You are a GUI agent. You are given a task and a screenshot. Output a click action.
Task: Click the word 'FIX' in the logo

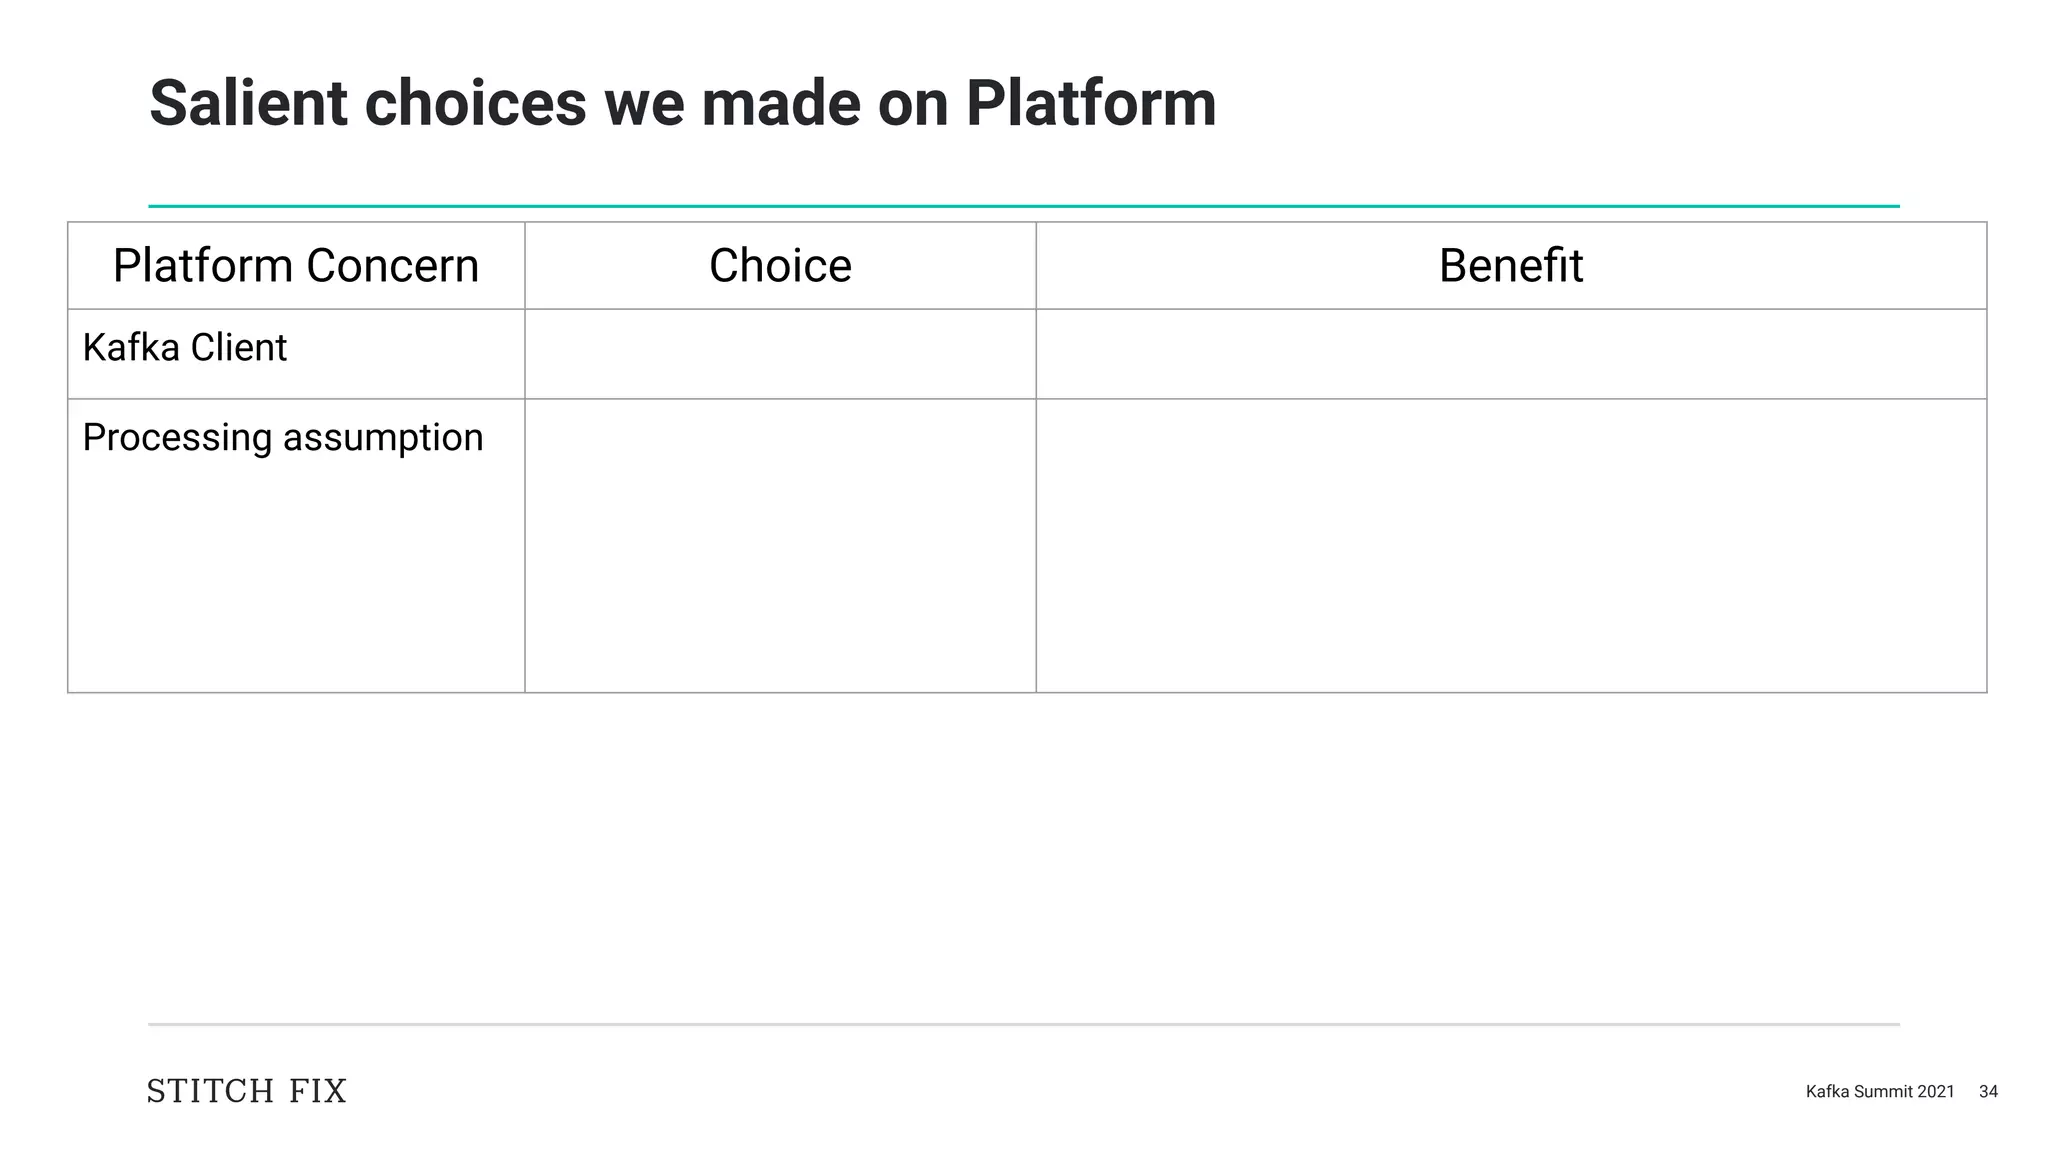pos(317,1091)
